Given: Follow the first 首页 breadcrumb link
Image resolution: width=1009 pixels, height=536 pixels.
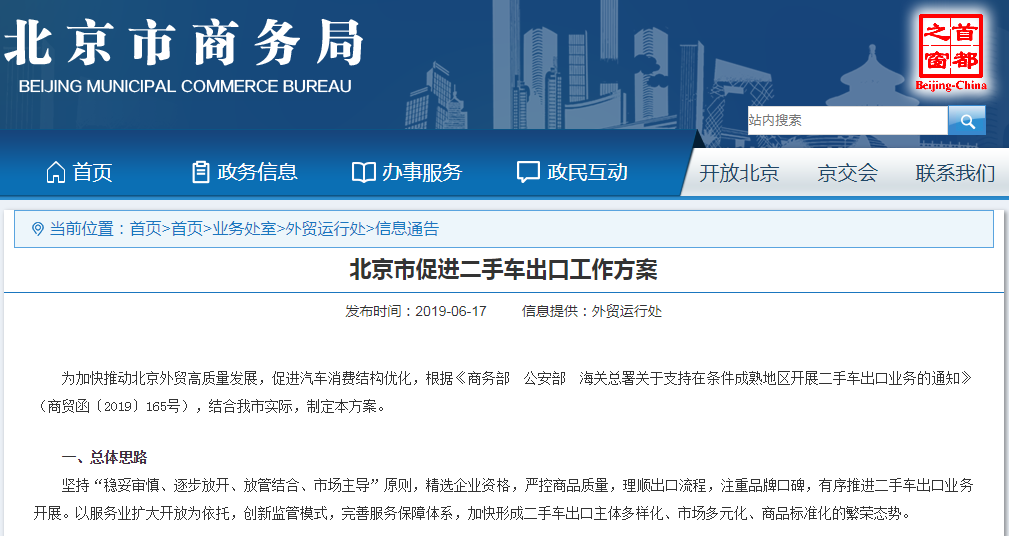Looking at the screenshot, I should coord(145,228).
